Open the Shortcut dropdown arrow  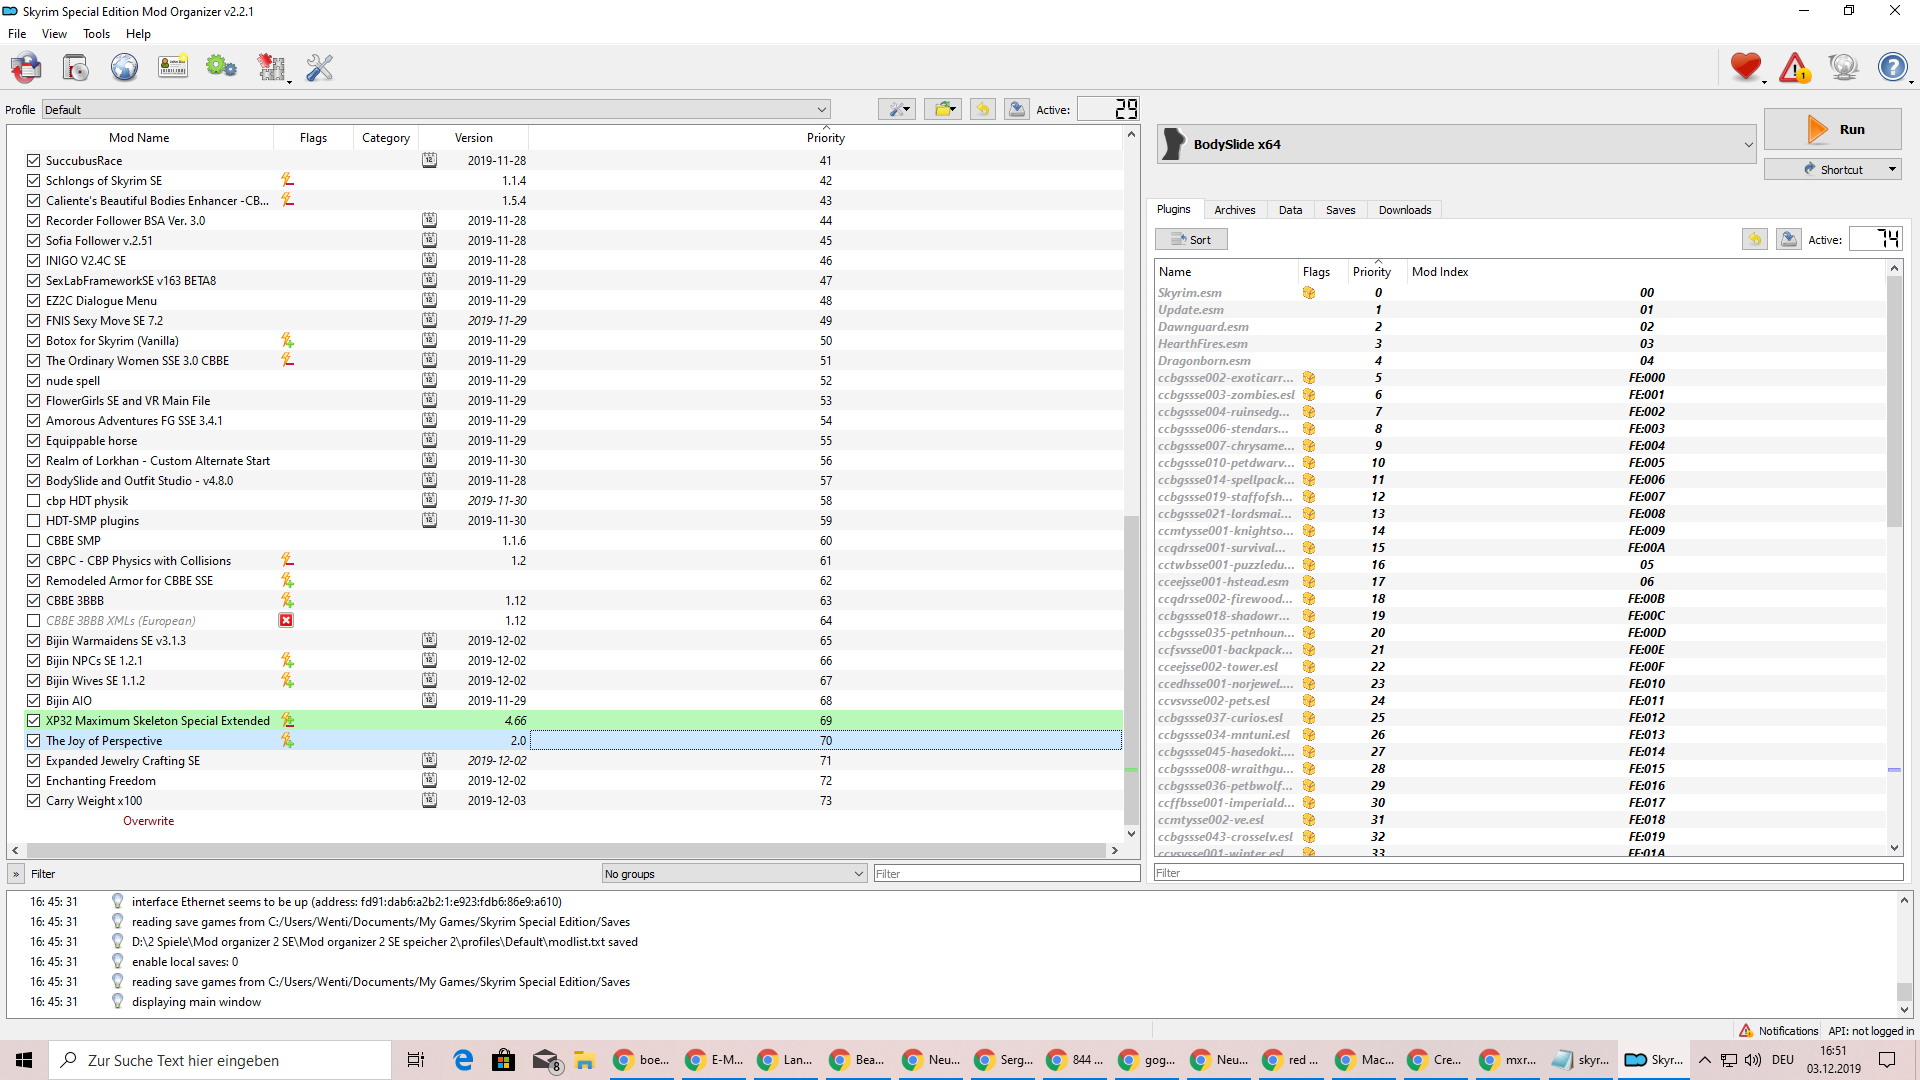pos(1892,169)
